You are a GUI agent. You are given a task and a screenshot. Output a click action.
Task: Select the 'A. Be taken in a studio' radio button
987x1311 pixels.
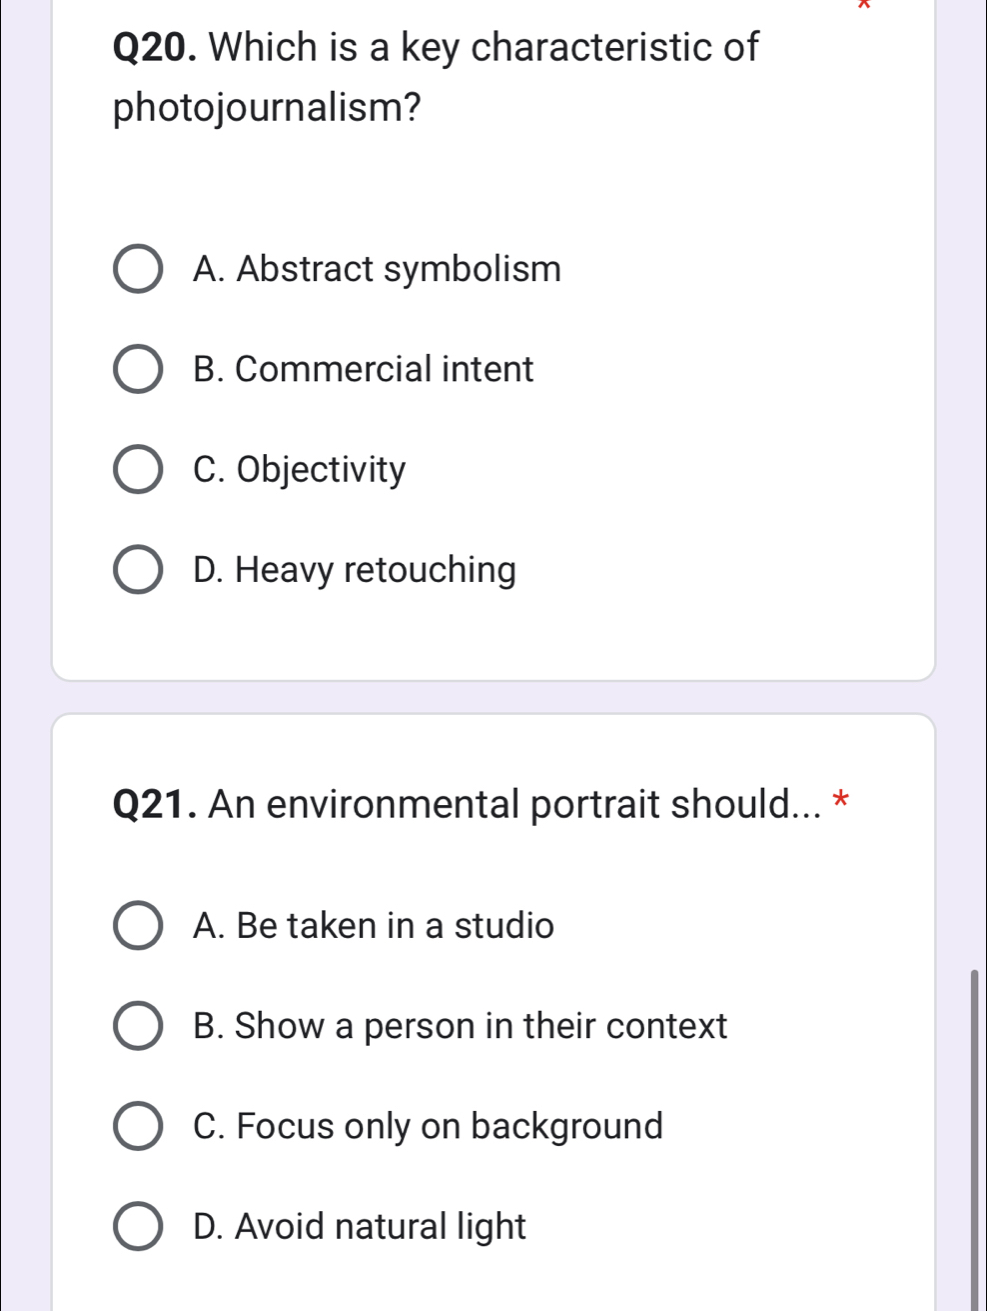[x=138, y=926]
